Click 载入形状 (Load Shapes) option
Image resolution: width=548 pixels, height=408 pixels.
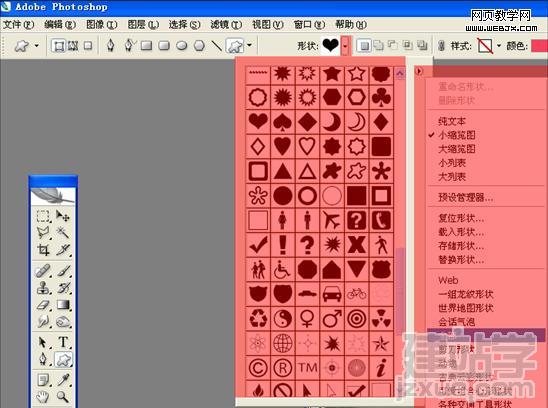pyautogui.click(x=461, y=232)
